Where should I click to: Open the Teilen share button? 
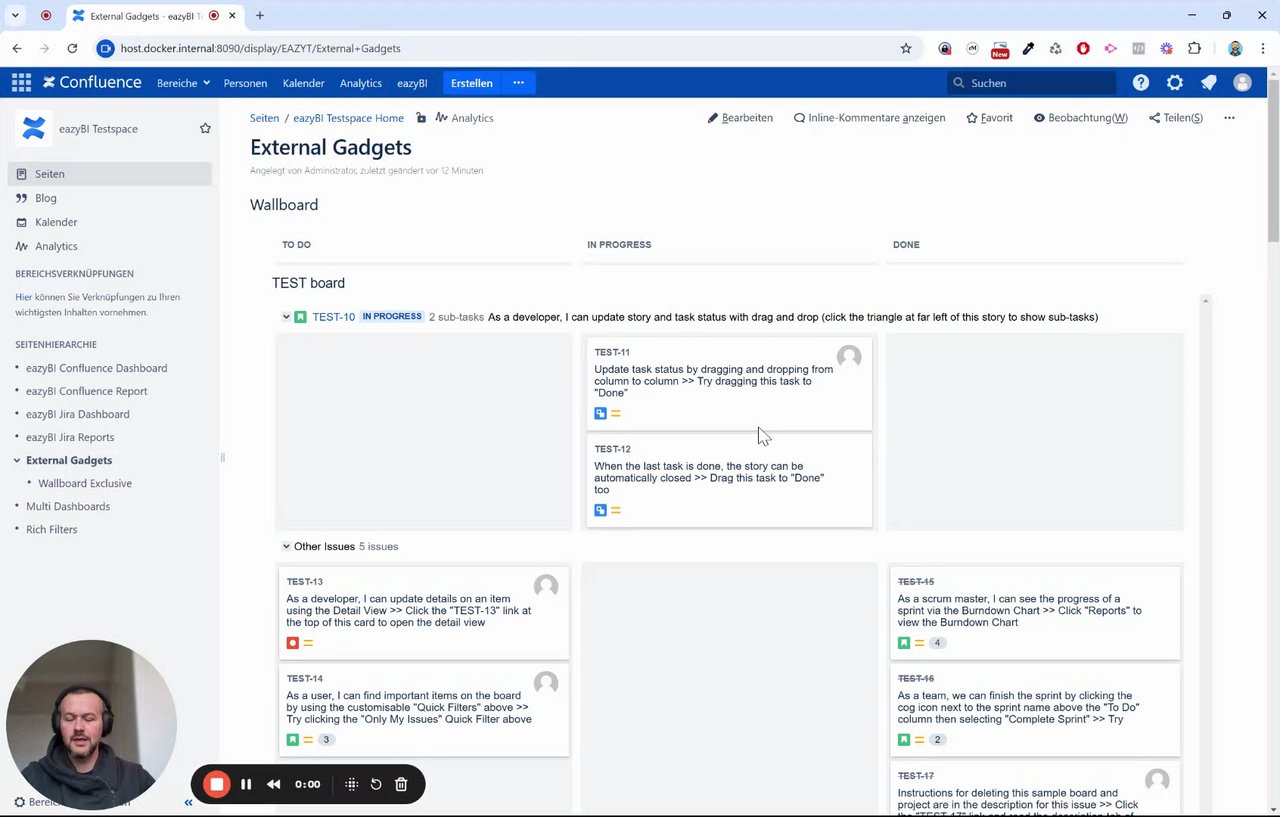pos(1176,118)
